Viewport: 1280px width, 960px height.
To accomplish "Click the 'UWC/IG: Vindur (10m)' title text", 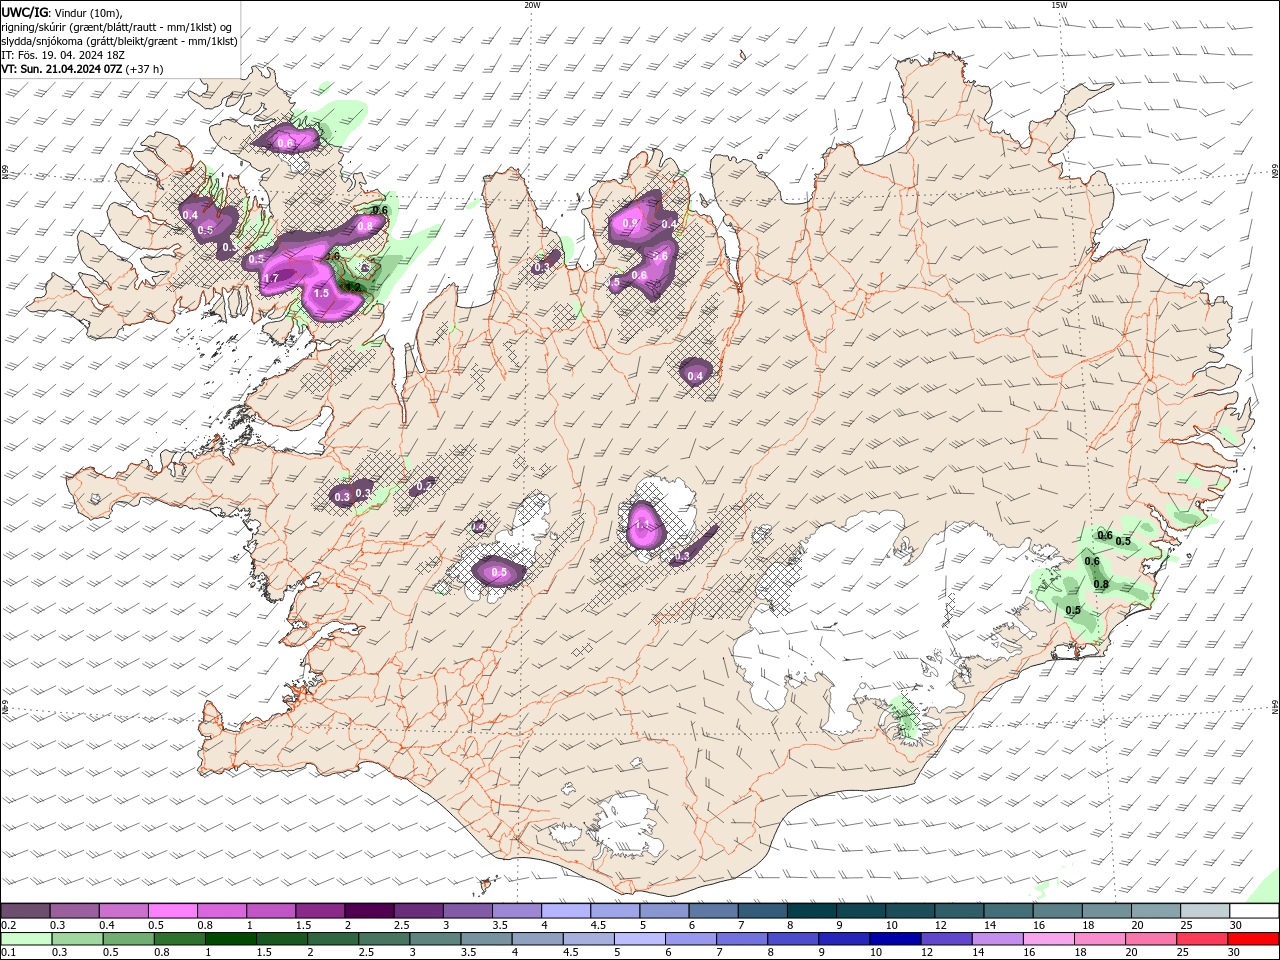I will click(x=61, y=12).
